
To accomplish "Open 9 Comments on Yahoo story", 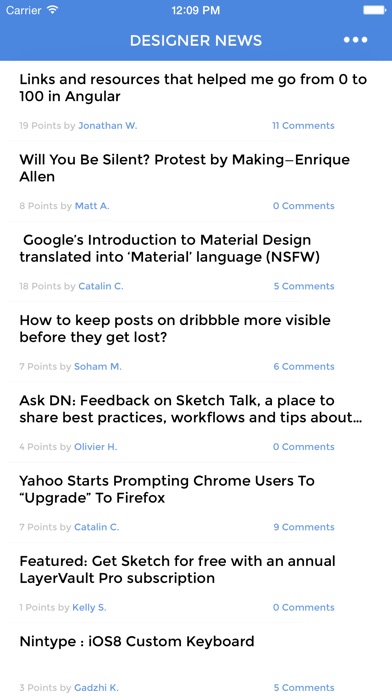I will pos(304,527).
